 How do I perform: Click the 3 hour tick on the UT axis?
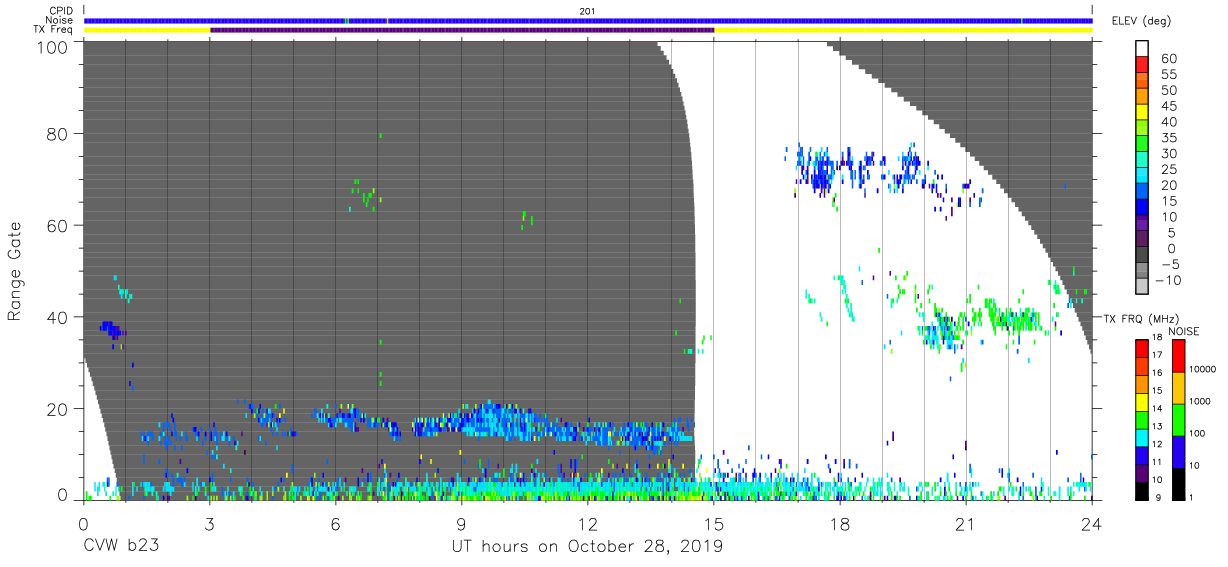click(x=209, y=524)
